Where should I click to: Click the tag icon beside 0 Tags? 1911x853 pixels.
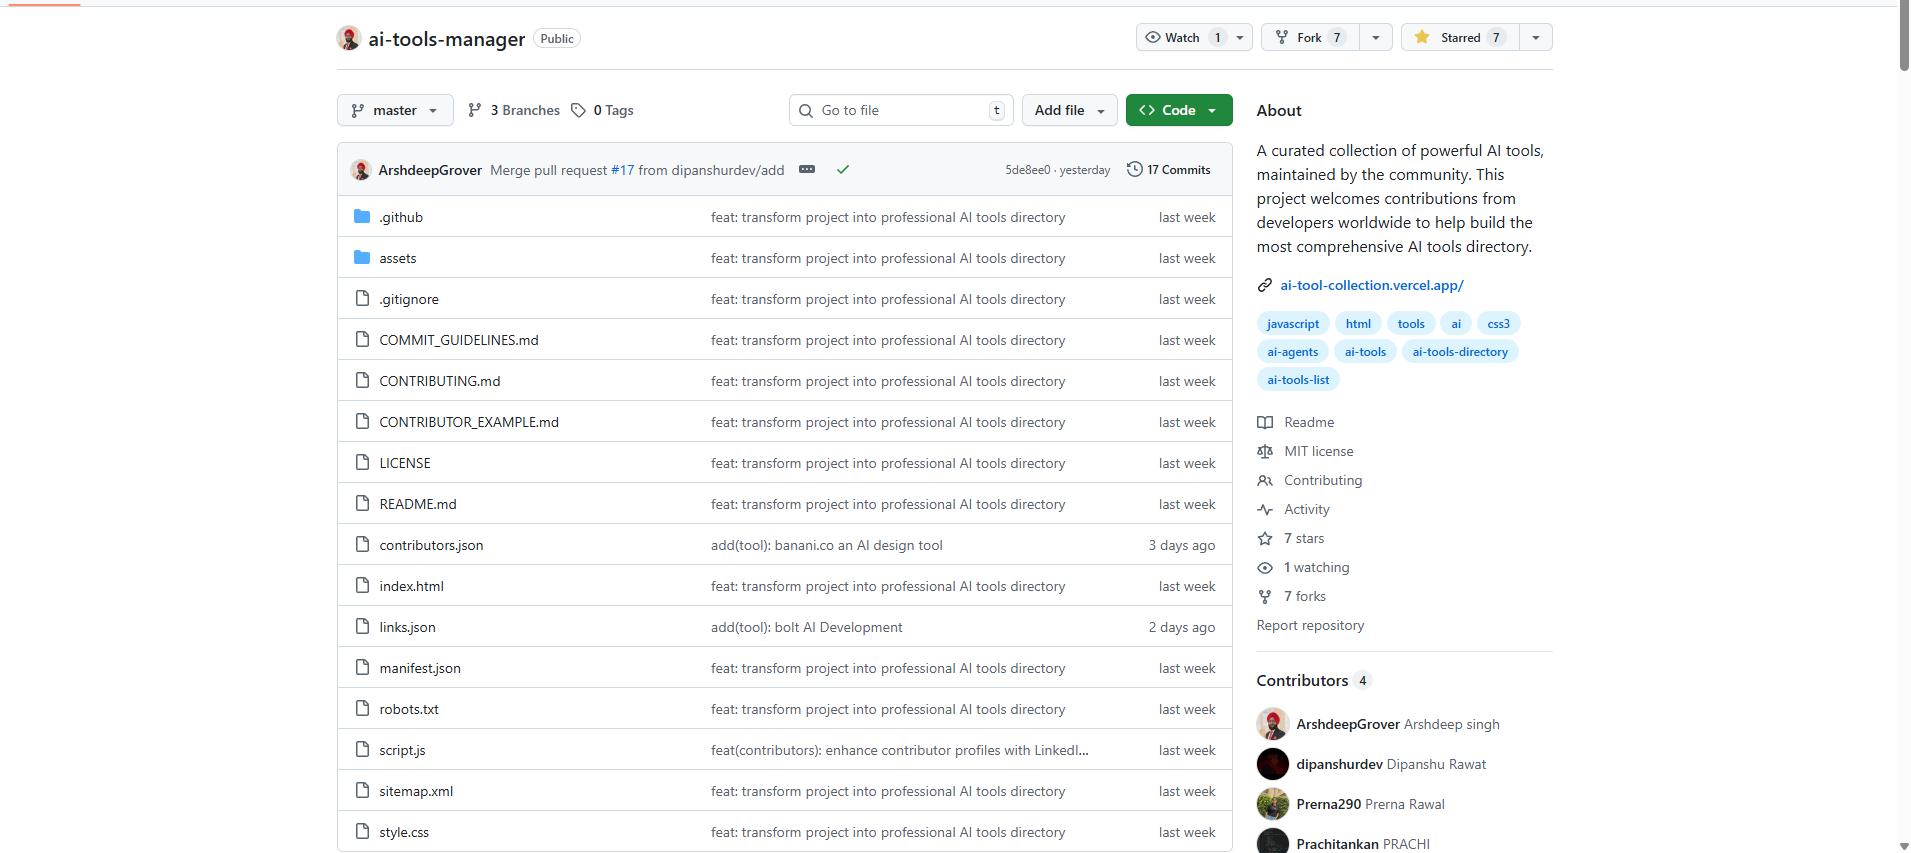click(x=578, y=110)
